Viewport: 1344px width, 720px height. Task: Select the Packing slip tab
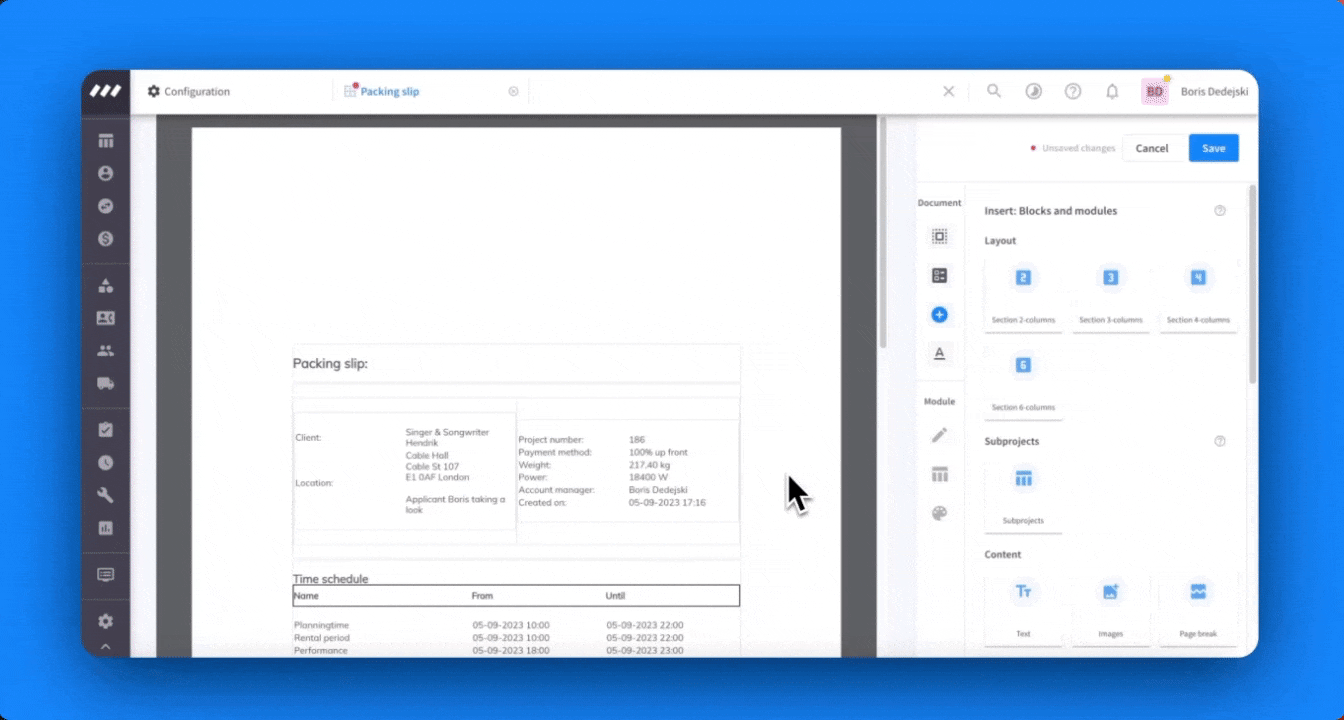pyautogui.click(x=382, y=91)
